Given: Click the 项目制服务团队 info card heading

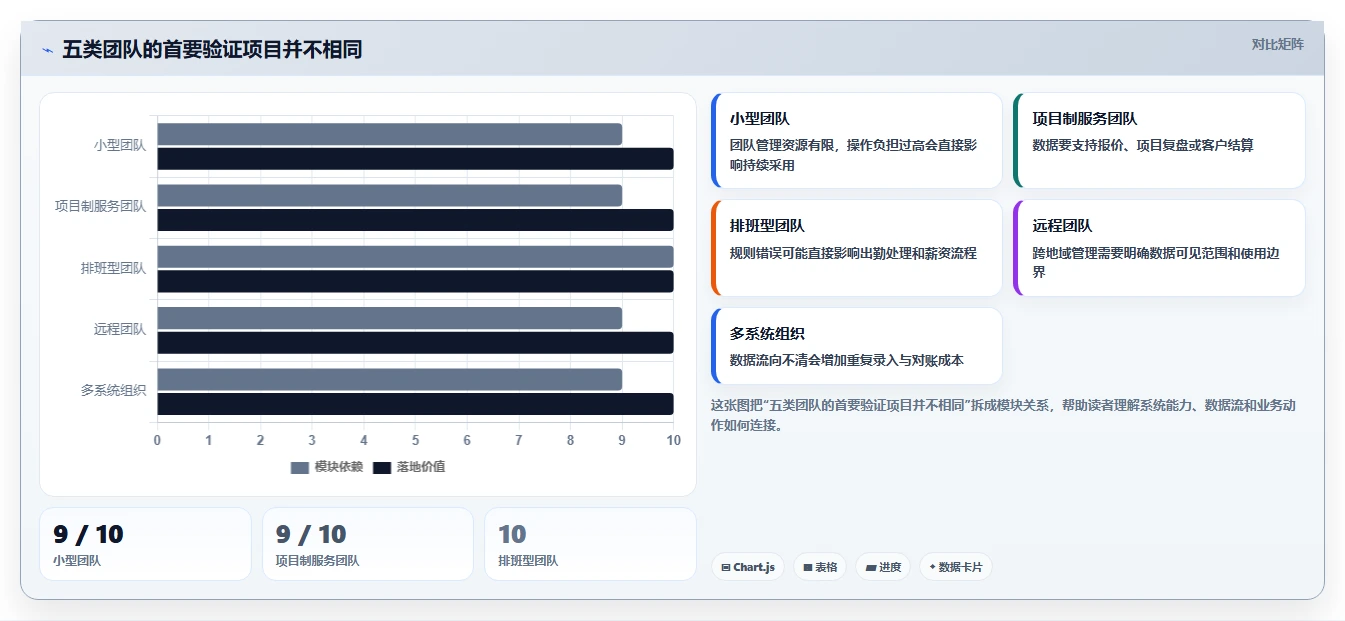Looking at the screenshot, I should (1084, 119).
